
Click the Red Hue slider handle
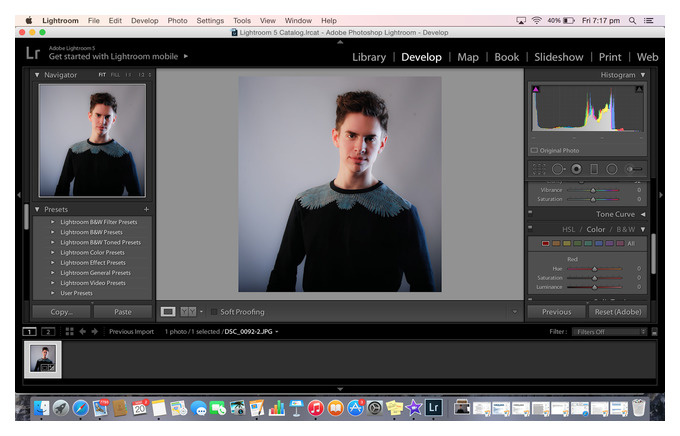pos(595,269)
